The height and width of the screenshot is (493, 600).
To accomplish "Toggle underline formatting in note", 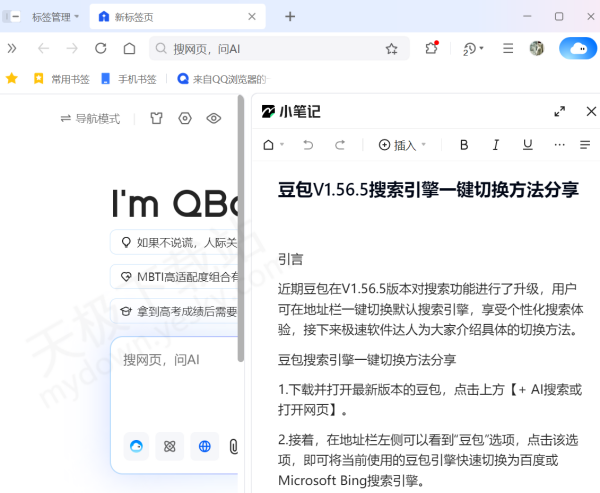I will (528, 145).
